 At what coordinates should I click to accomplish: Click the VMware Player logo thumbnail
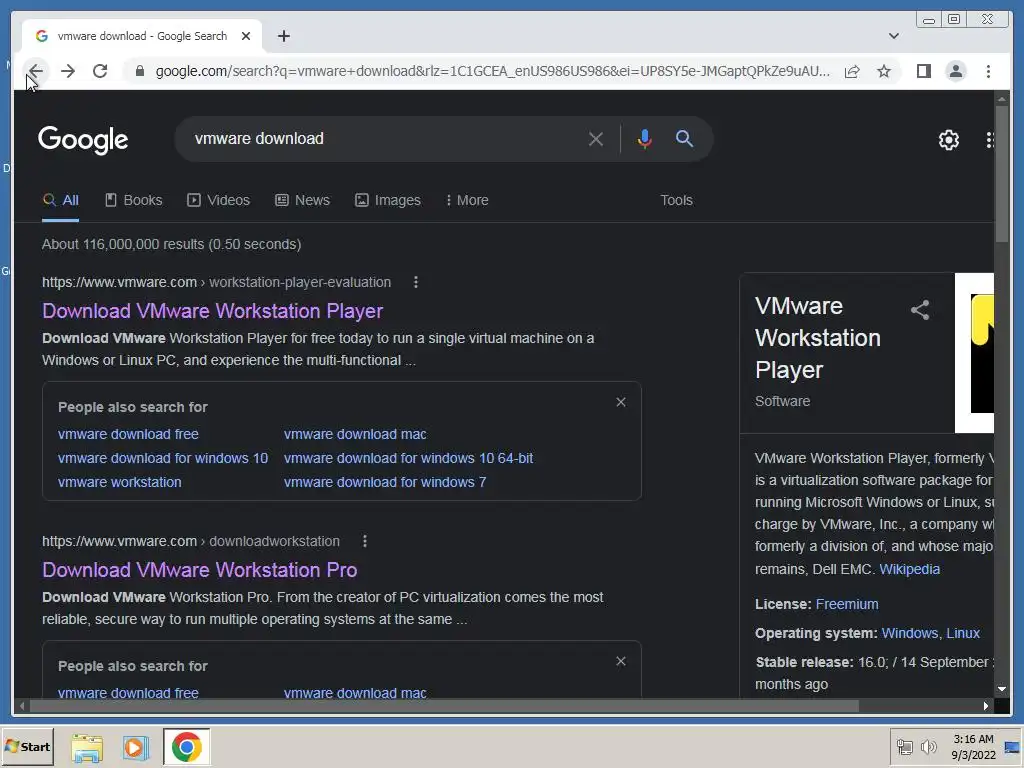click(x=974, y=353)
